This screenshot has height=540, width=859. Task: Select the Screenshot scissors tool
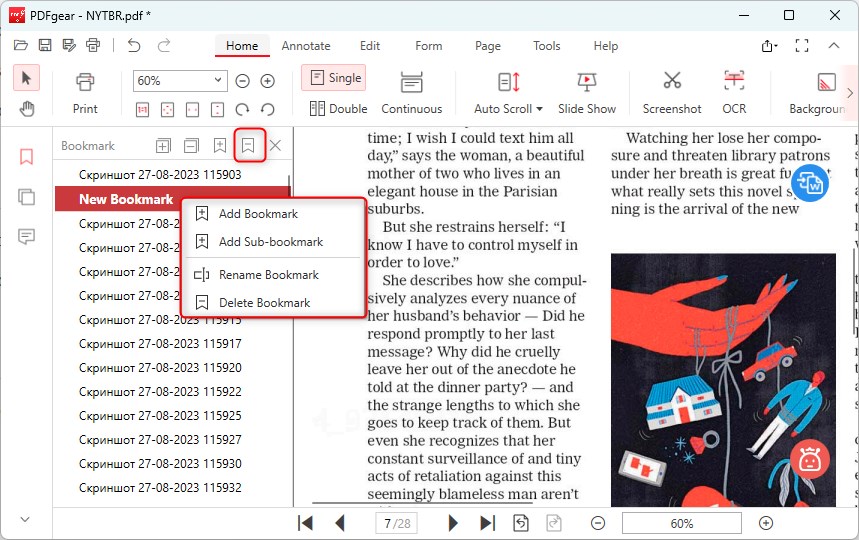(671, 91)
